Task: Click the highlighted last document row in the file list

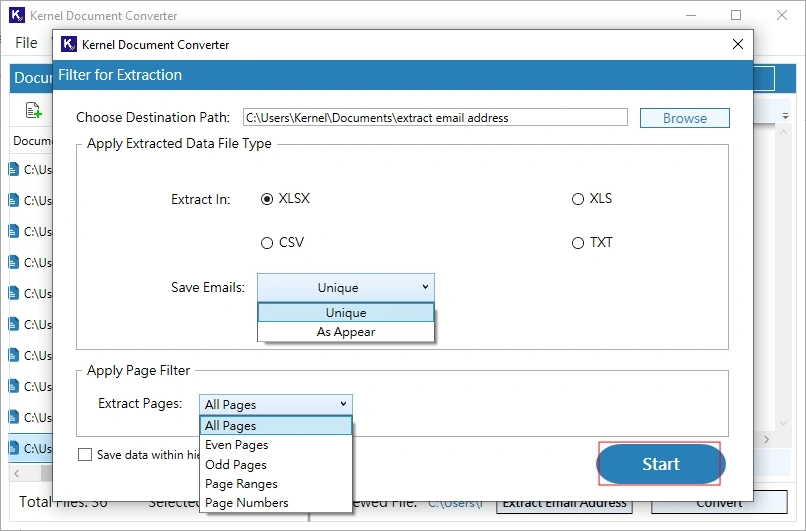Action: pos(31,448)
